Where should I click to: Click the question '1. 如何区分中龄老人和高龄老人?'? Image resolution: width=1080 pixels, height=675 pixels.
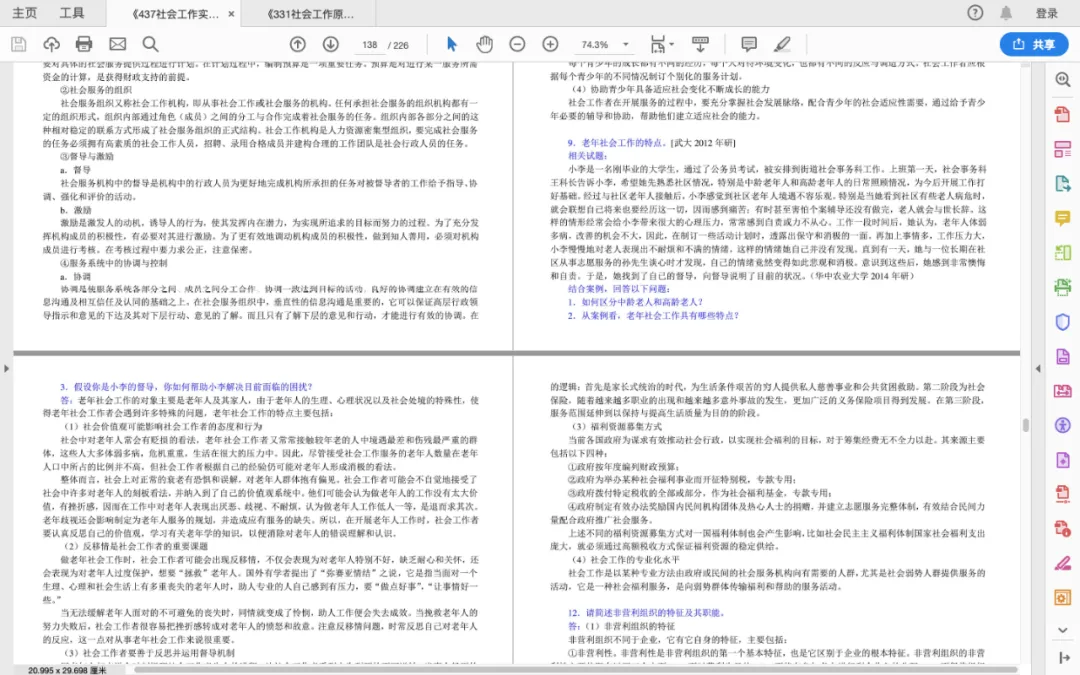[x=635, y=302]
